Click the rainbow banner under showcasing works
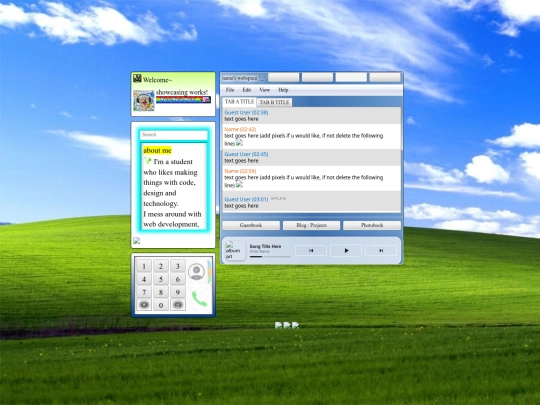The height and width of the screenshot is (405, 540). point(183,100)
